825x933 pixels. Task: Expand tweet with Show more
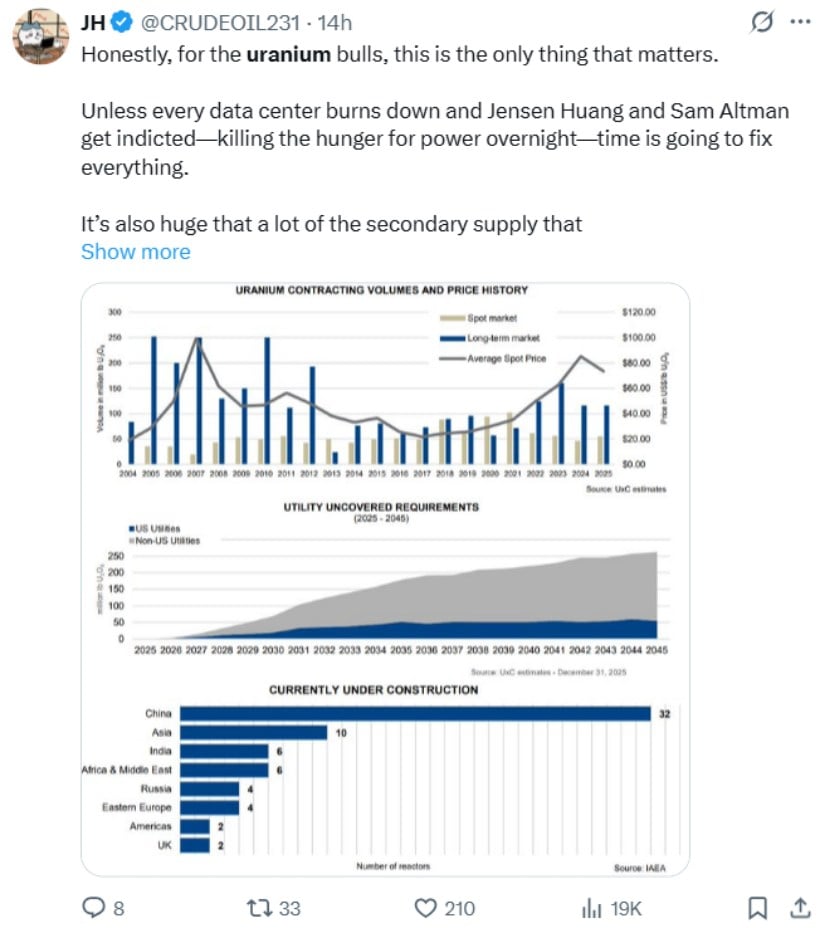tap(135, 252)
